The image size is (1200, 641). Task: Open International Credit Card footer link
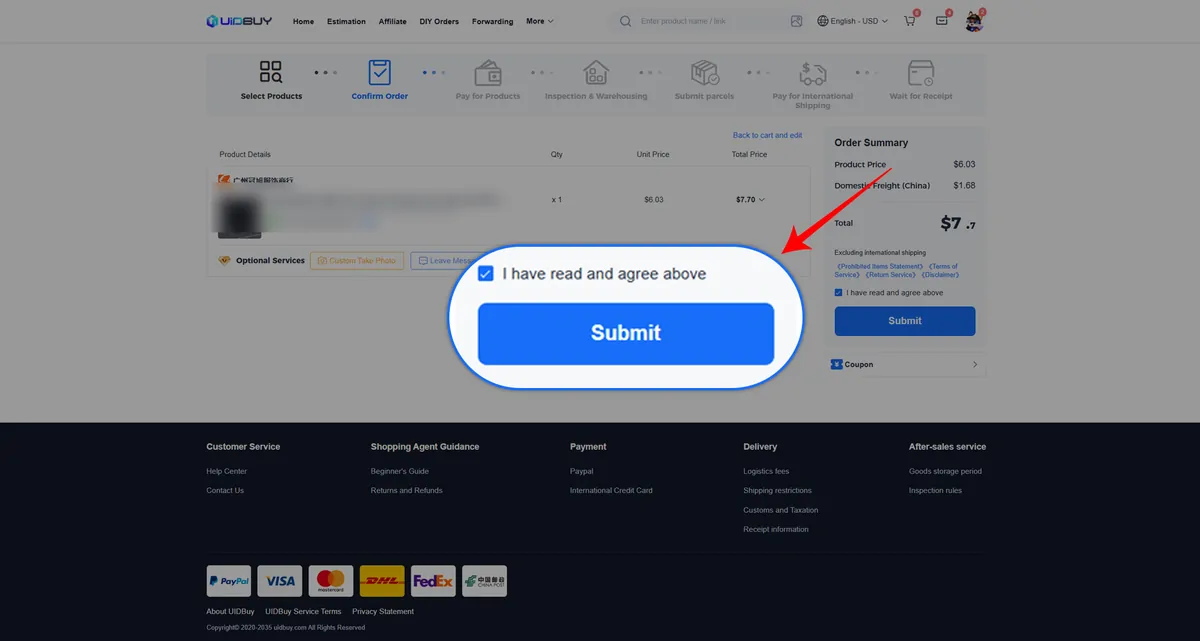click(x=611, y=490)
